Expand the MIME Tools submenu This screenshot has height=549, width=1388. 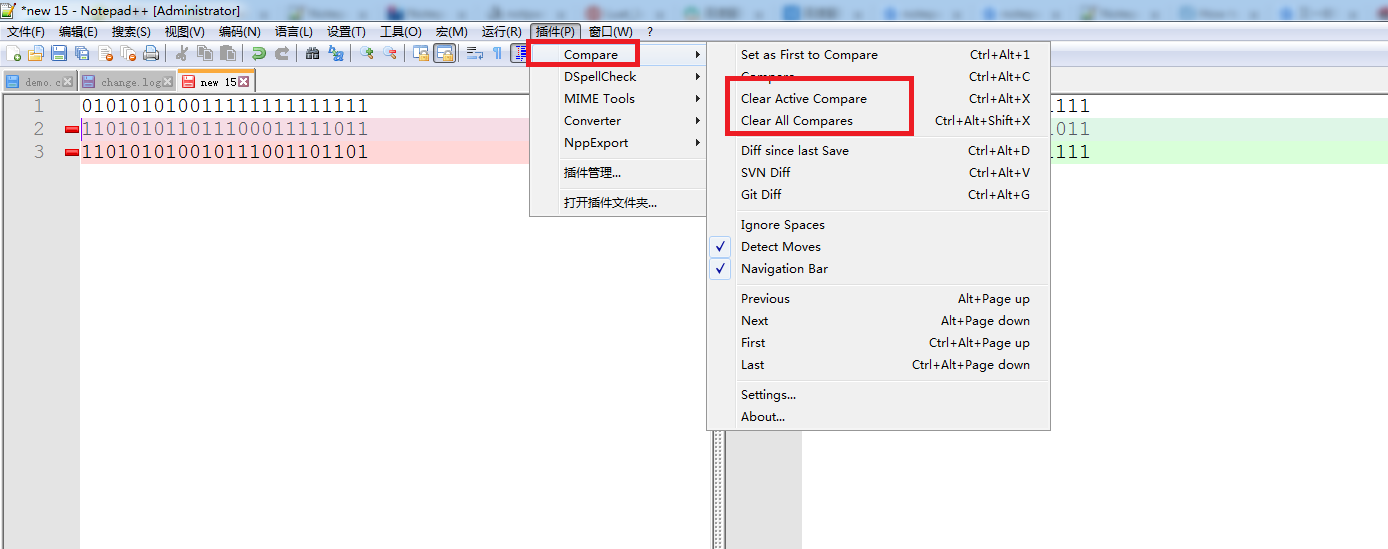pyautogui.click(x=618, y=99)
